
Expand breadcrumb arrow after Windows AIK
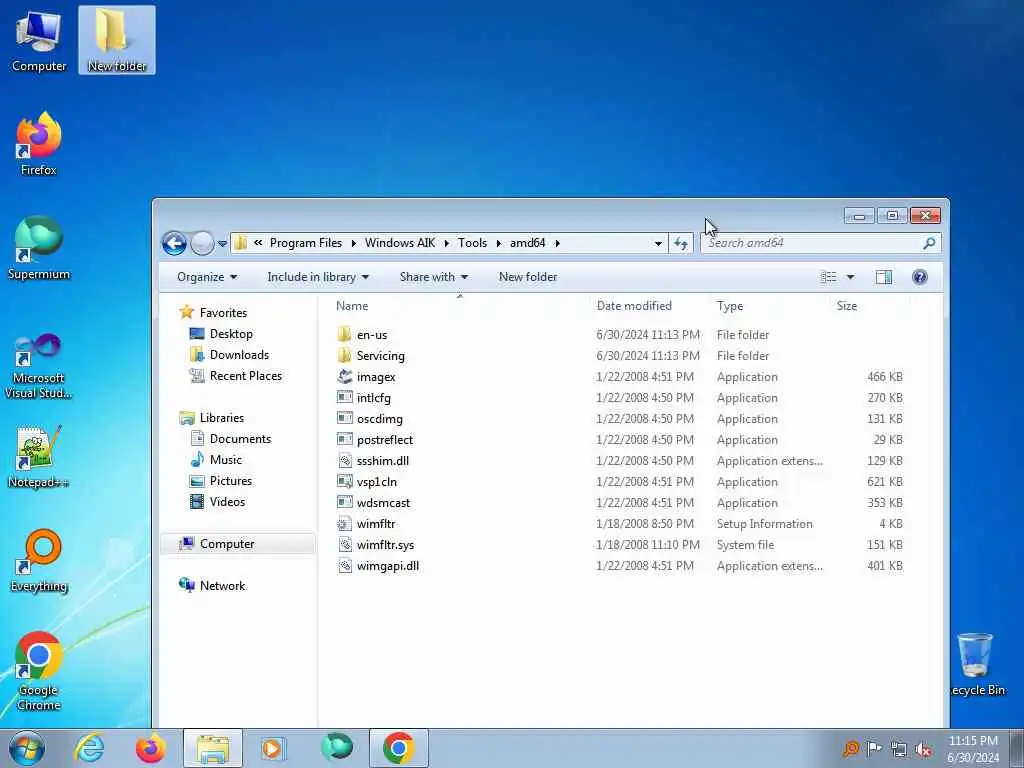(x=447, y=243)
